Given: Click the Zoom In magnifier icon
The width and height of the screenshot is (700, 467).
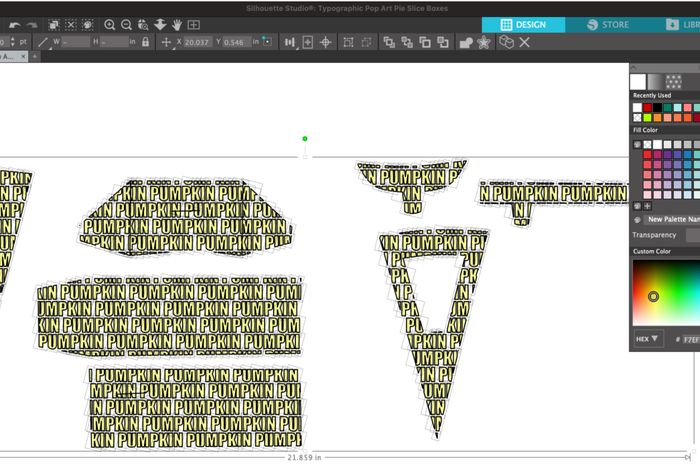Looking at the screenshot, I should 110,24.
